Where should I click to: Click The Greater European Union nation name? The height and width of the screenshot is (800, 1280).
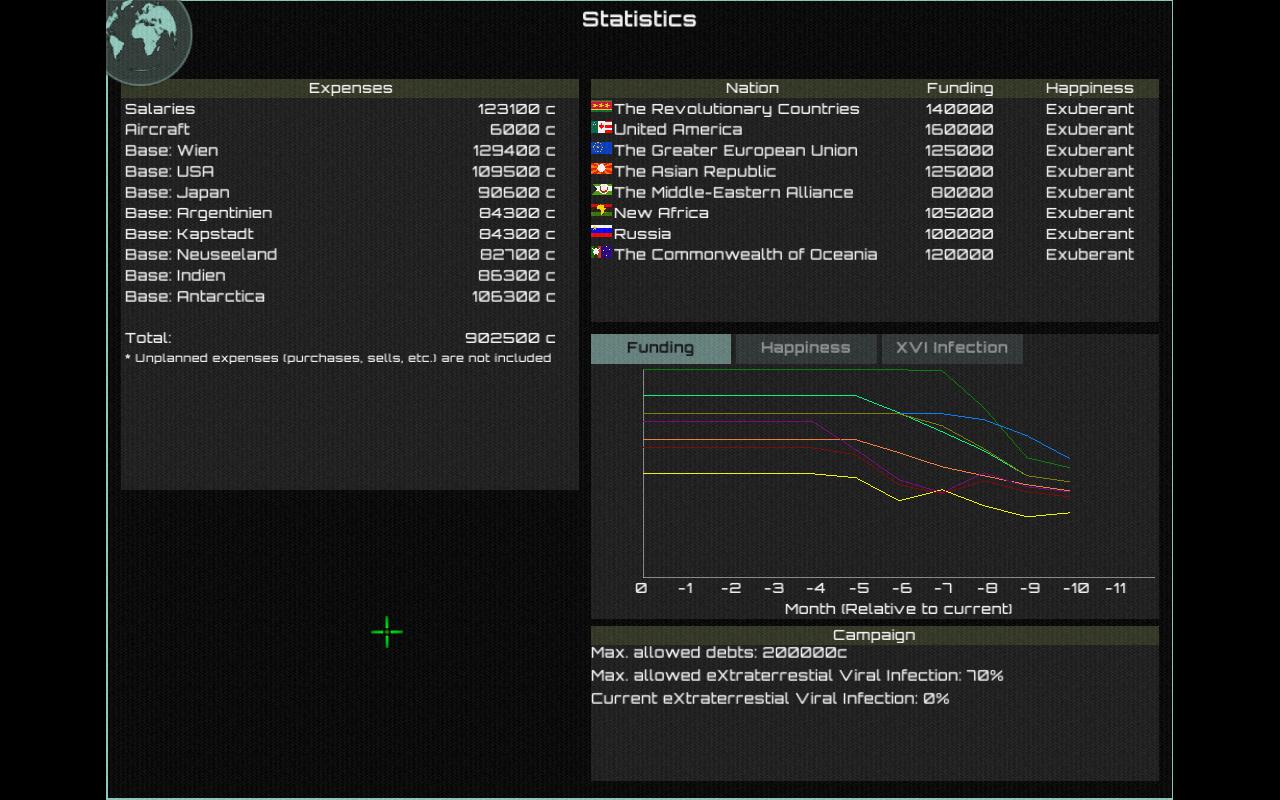point(736,150)
